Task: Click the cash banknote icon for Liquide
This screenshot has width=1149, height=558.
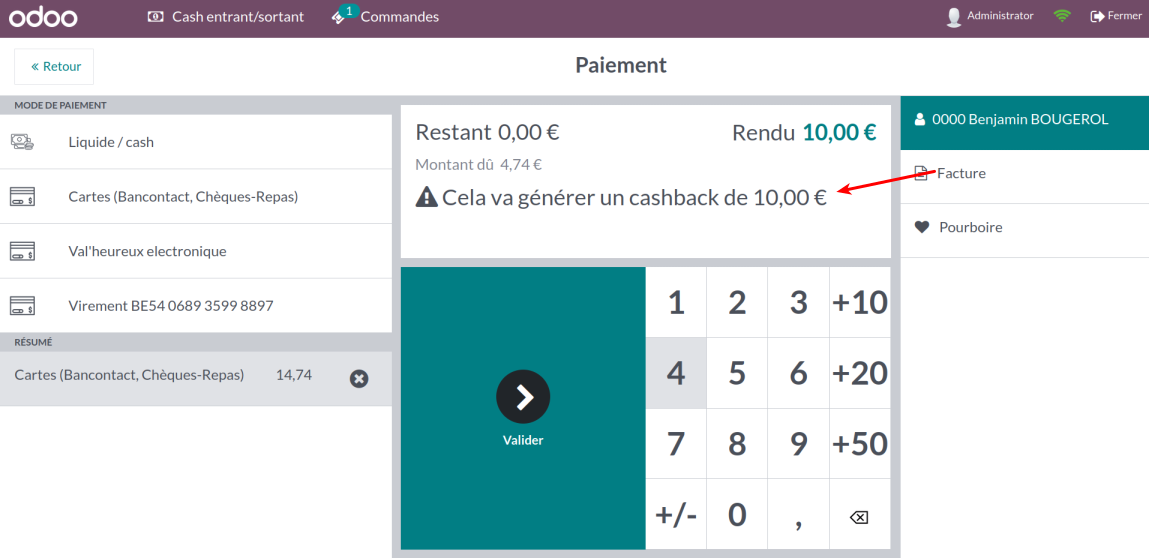Action: click(22, 142)
